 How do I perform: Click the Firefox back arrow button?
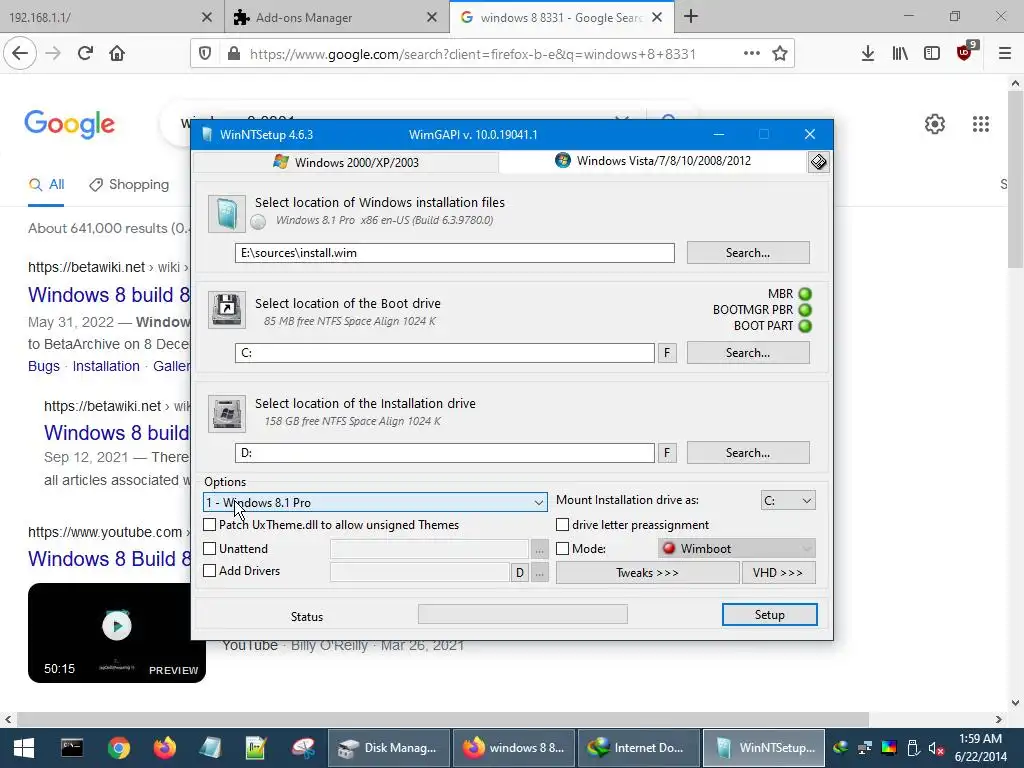[20, 53]
